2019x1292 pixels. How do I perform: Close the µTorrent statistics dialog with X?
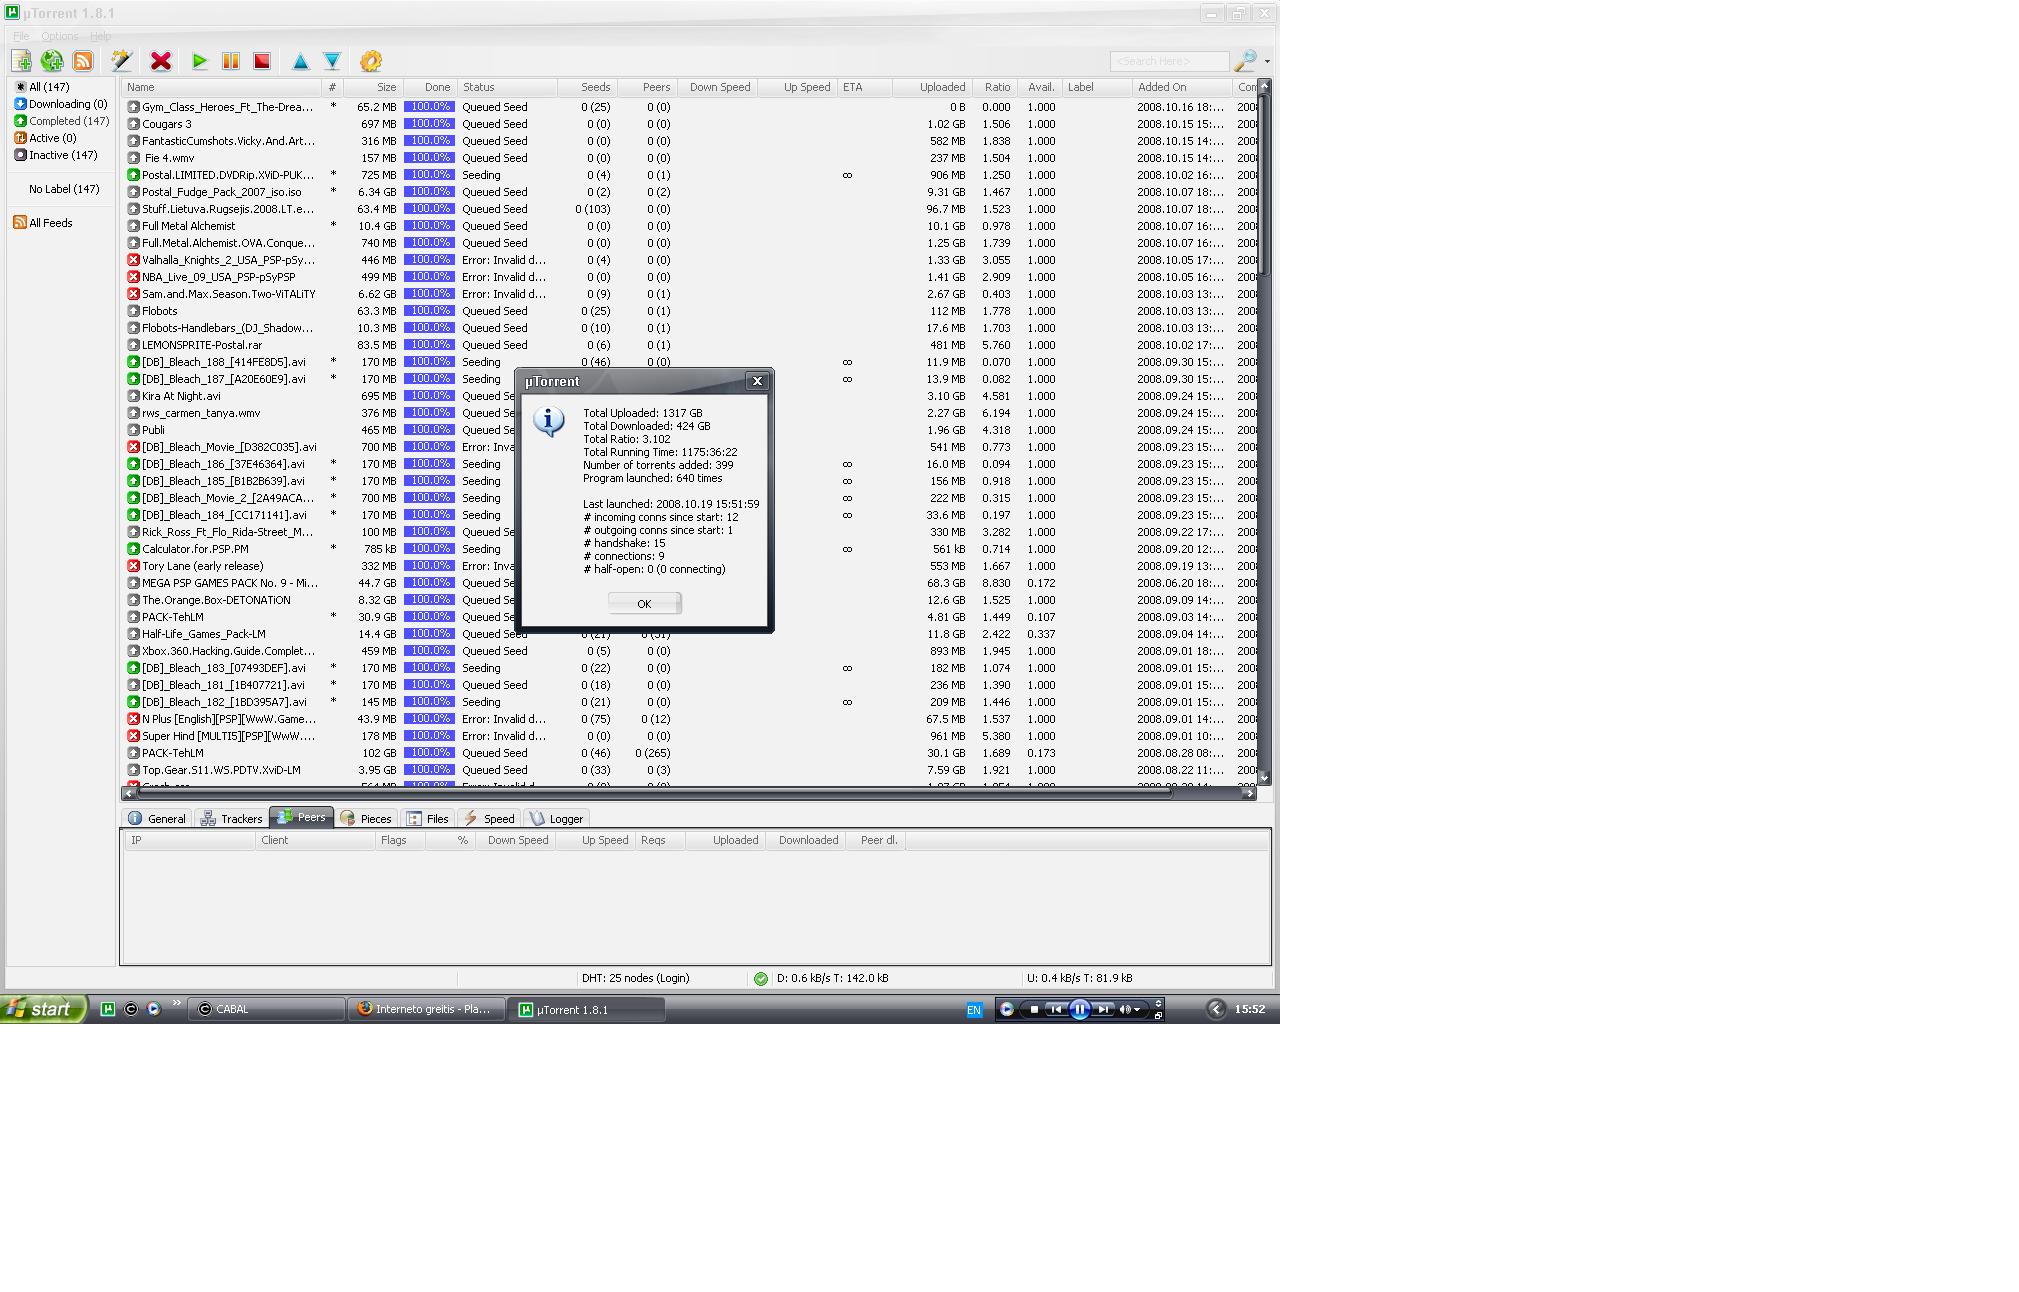(757, 381)
